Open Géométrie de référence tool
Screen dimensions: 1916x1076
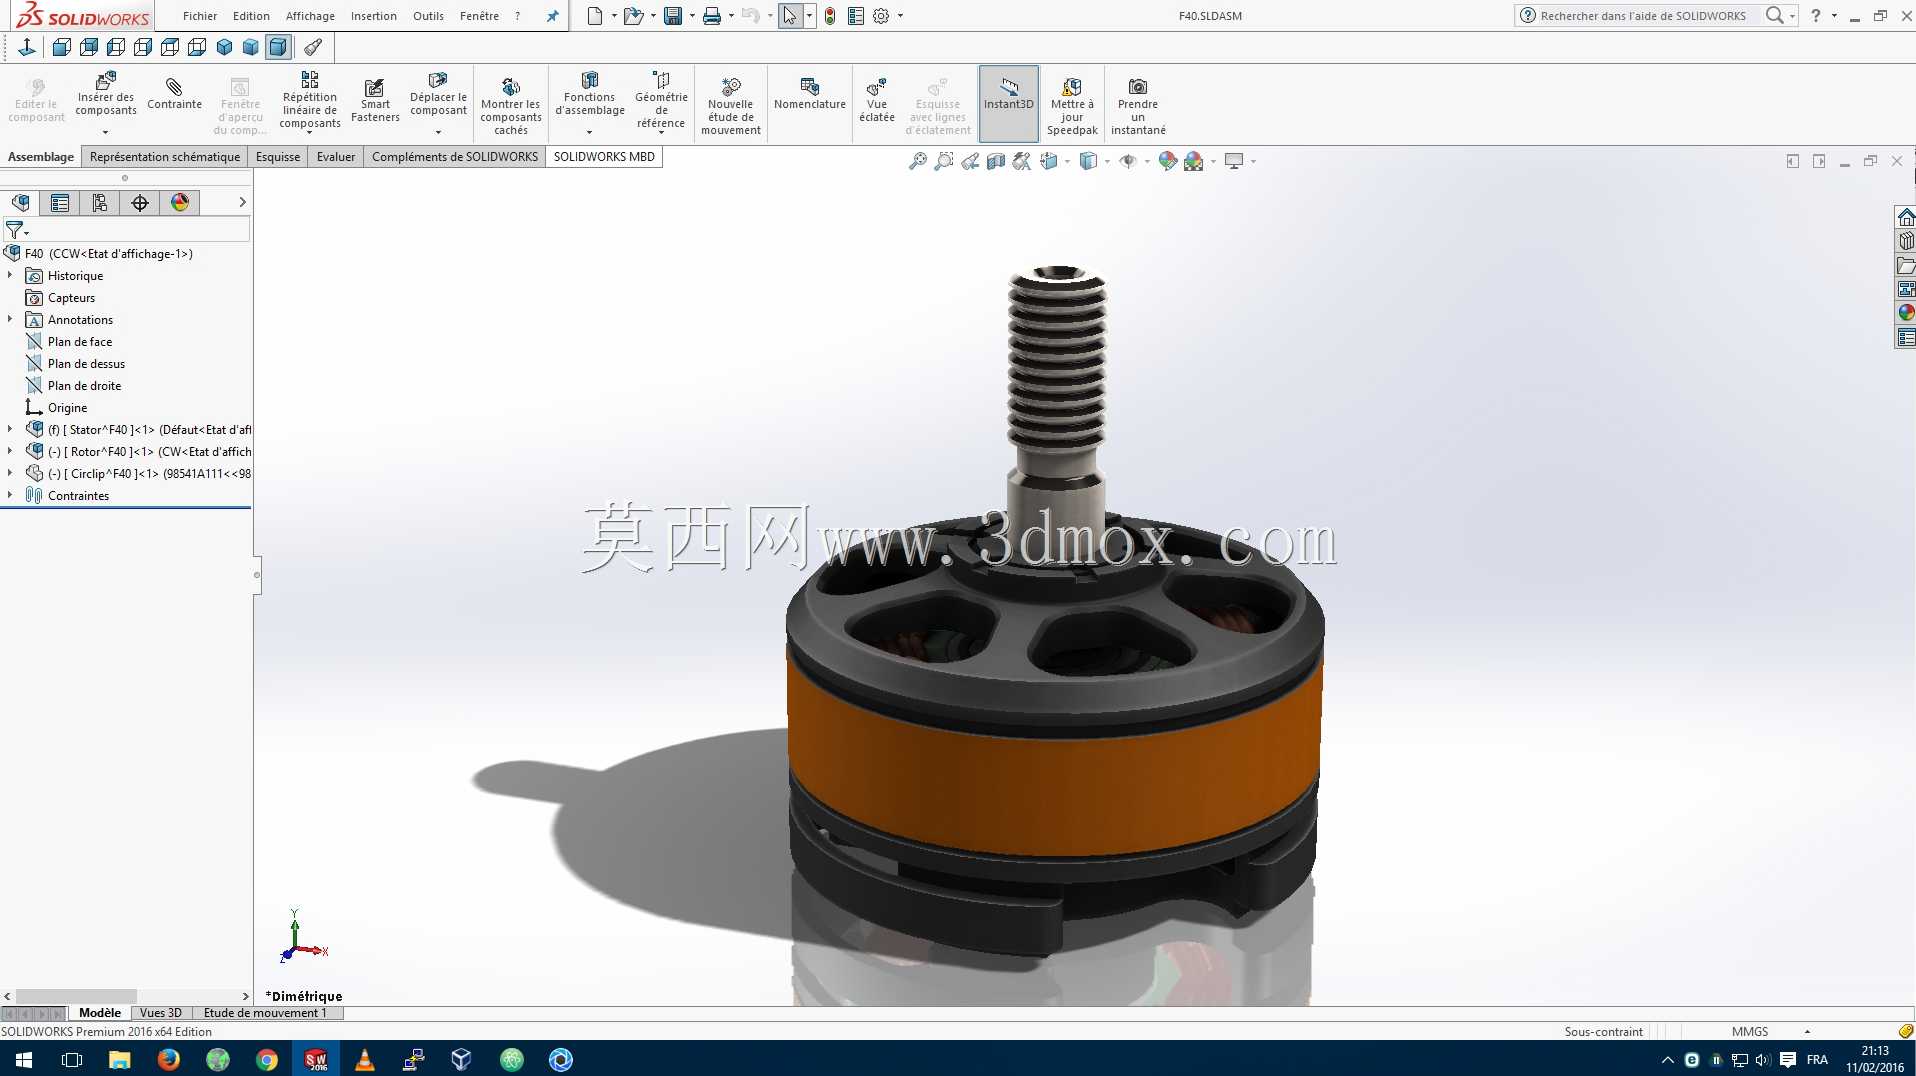(x=661, y=100)
